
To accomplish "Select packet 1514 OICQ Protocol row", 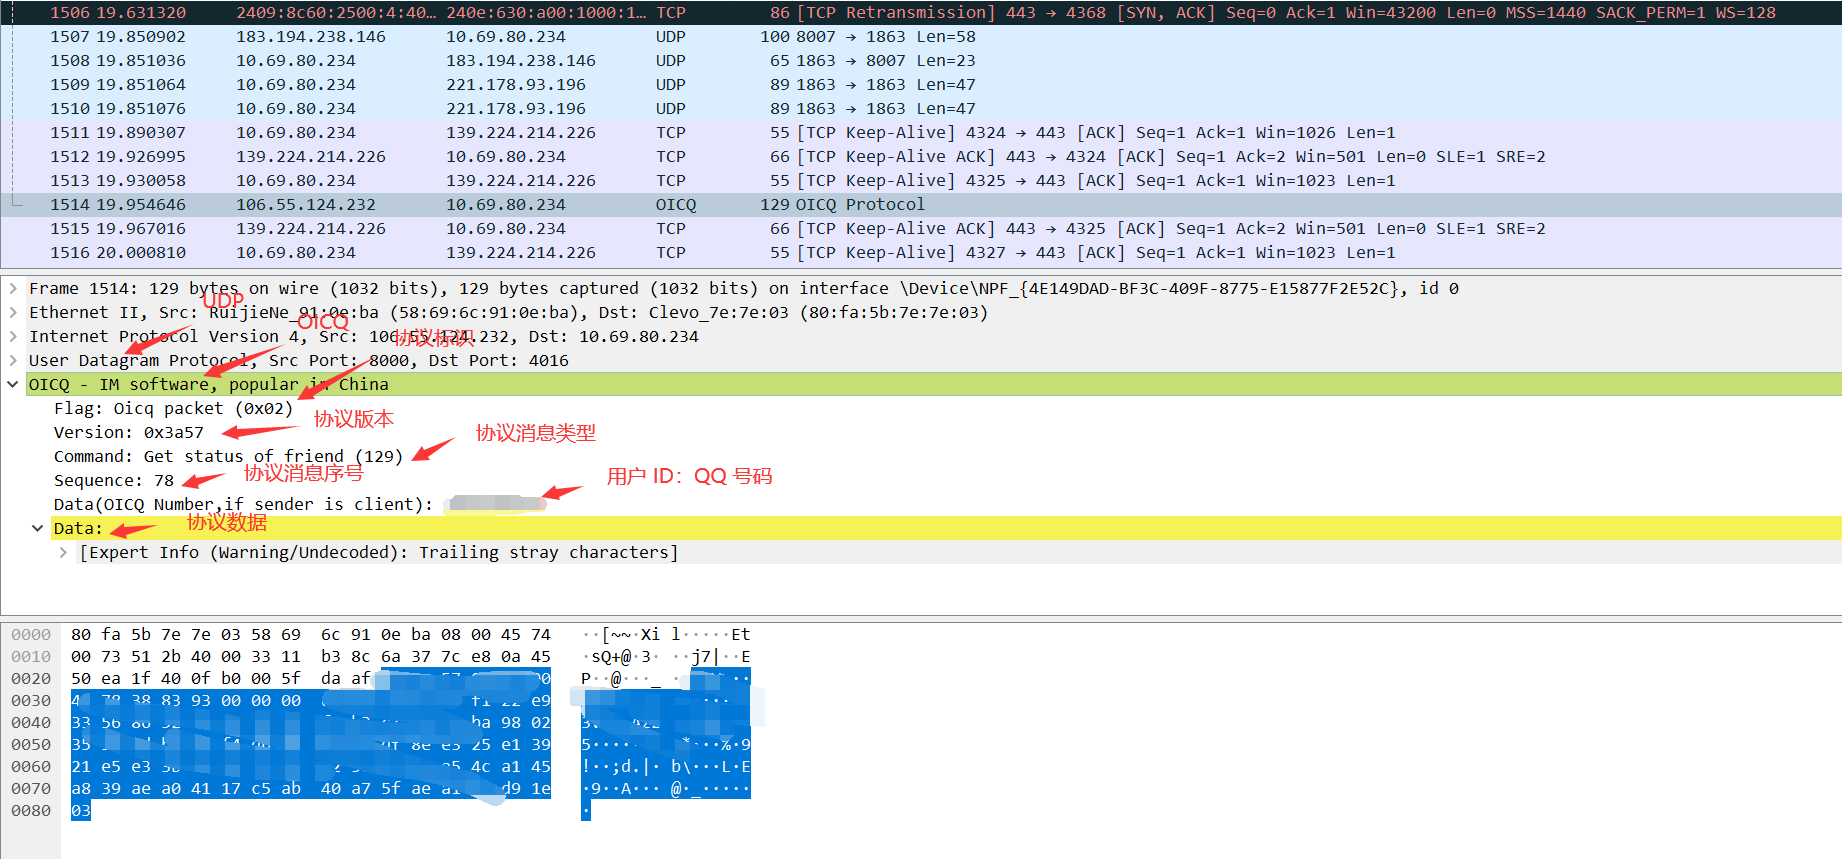I will [921, 204].
